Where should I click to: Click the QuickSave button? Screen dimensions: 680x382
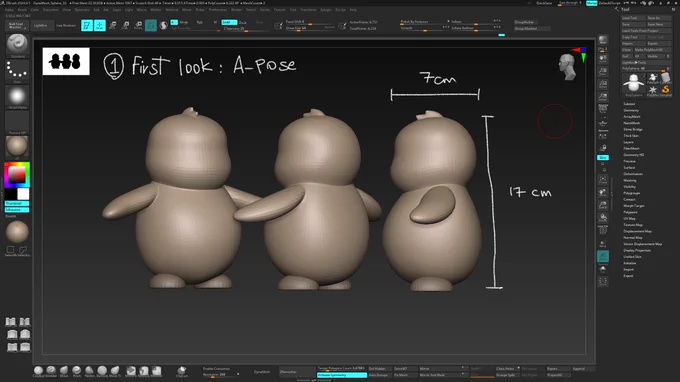pos(544,3)
